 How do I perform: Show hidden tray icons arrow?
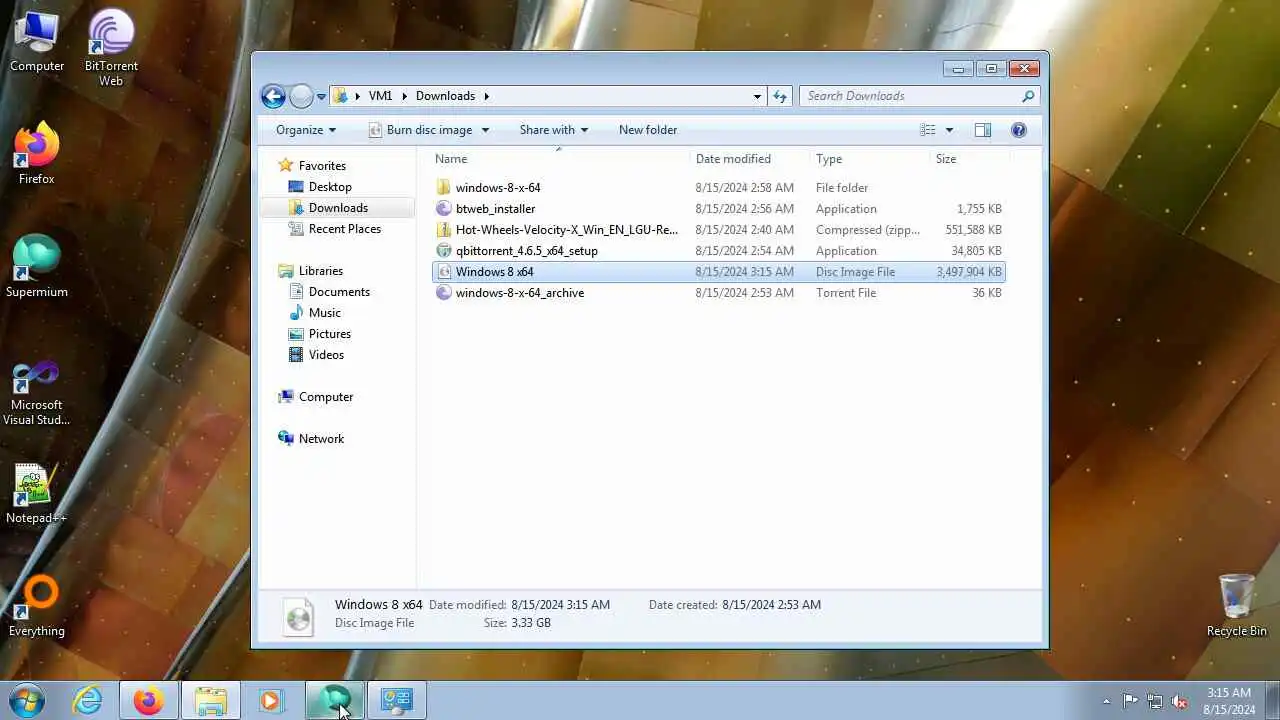[1106, 701]
